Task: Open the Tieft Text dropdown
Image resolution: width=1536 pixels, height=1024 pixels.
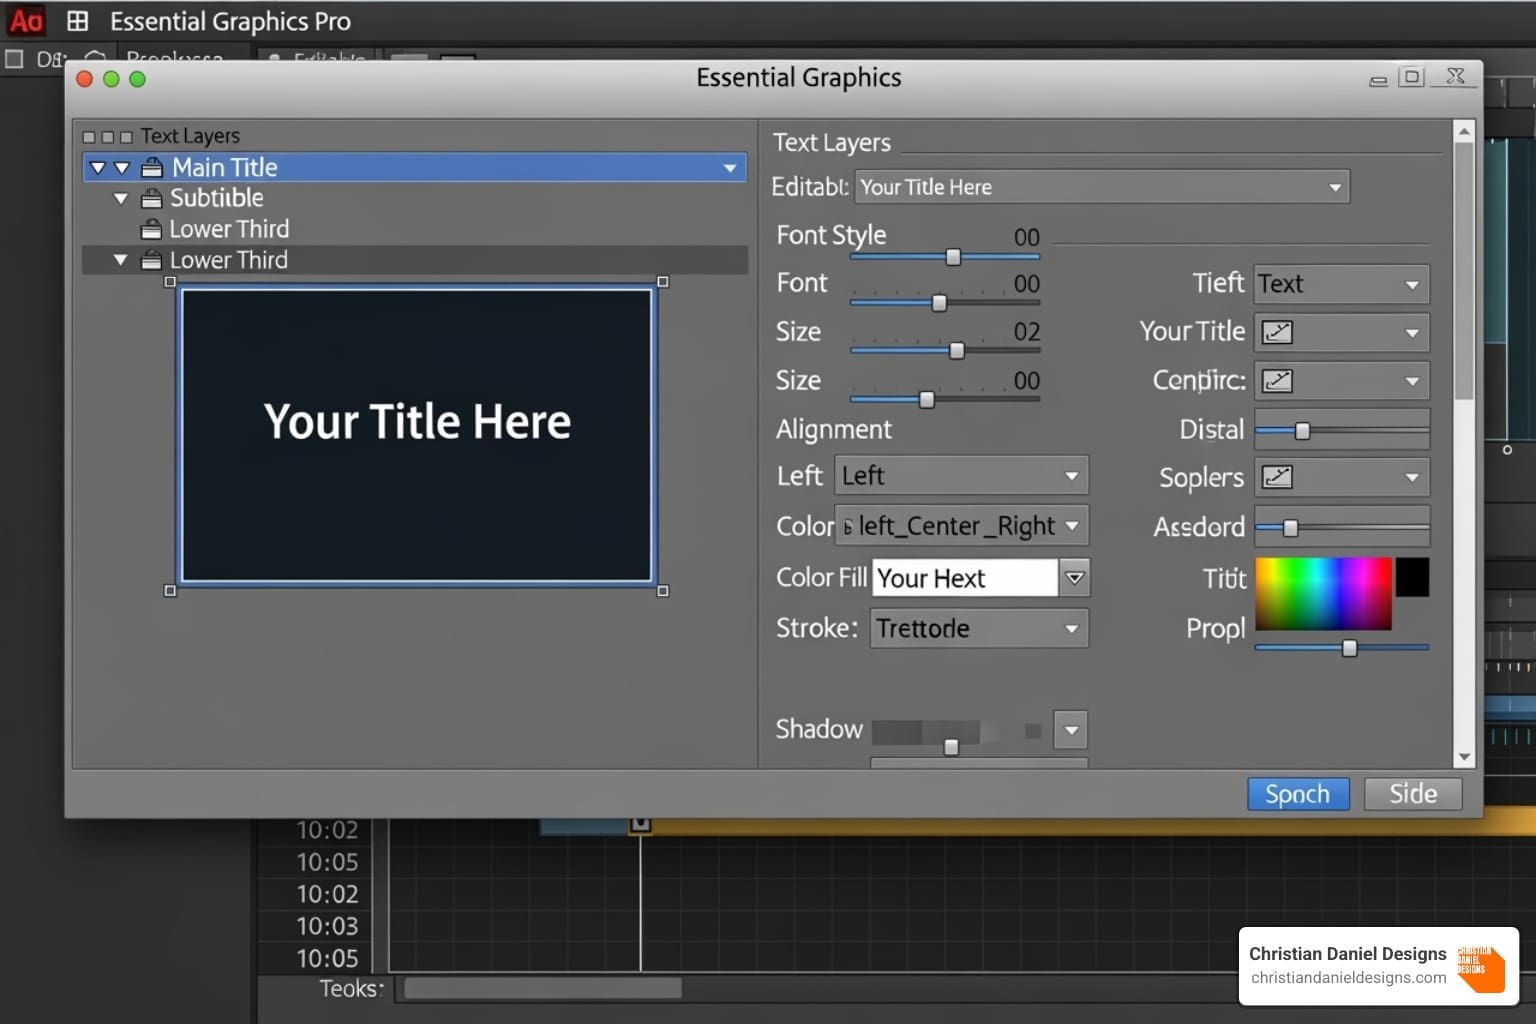Action: [1340, 284]
